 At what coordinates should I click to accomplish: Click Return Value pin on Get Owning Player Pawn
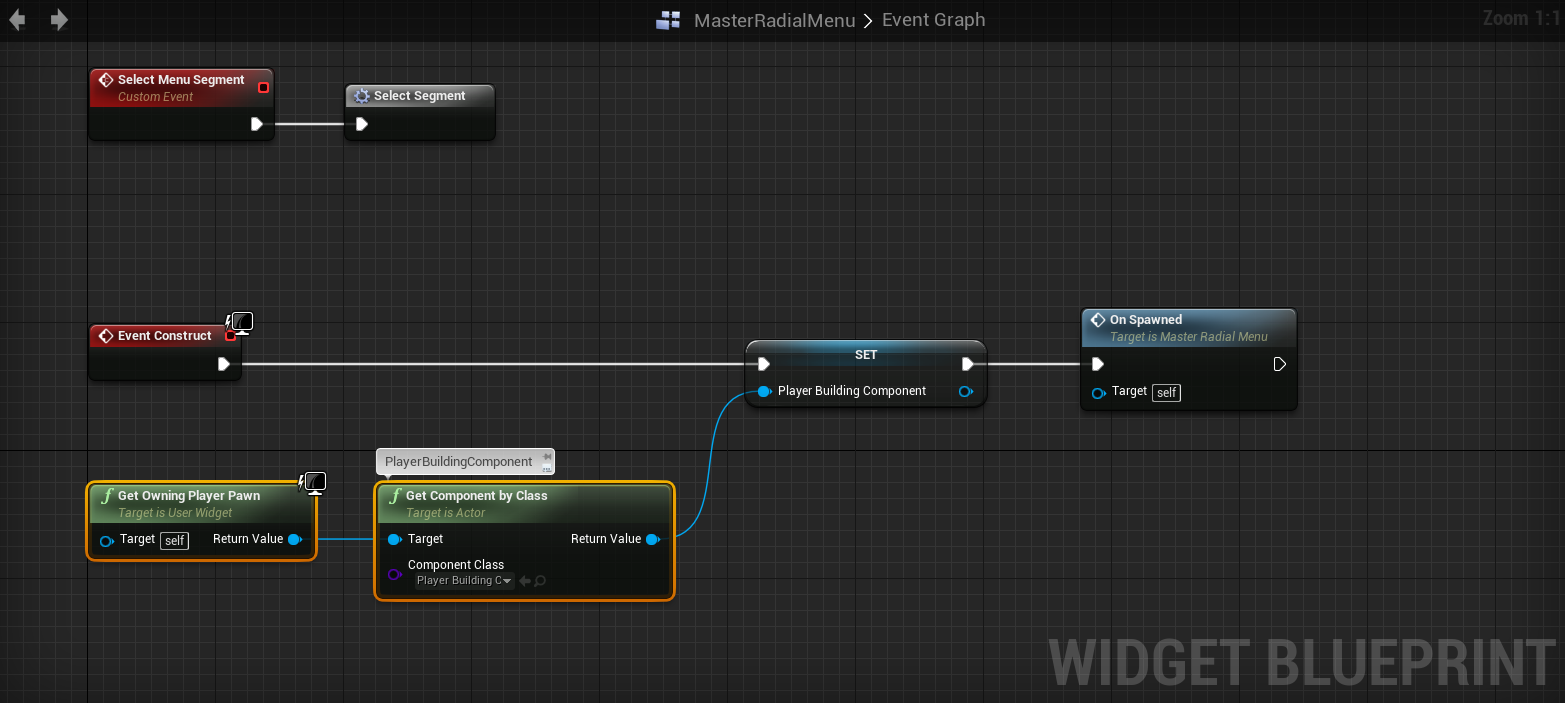[294, 540]
